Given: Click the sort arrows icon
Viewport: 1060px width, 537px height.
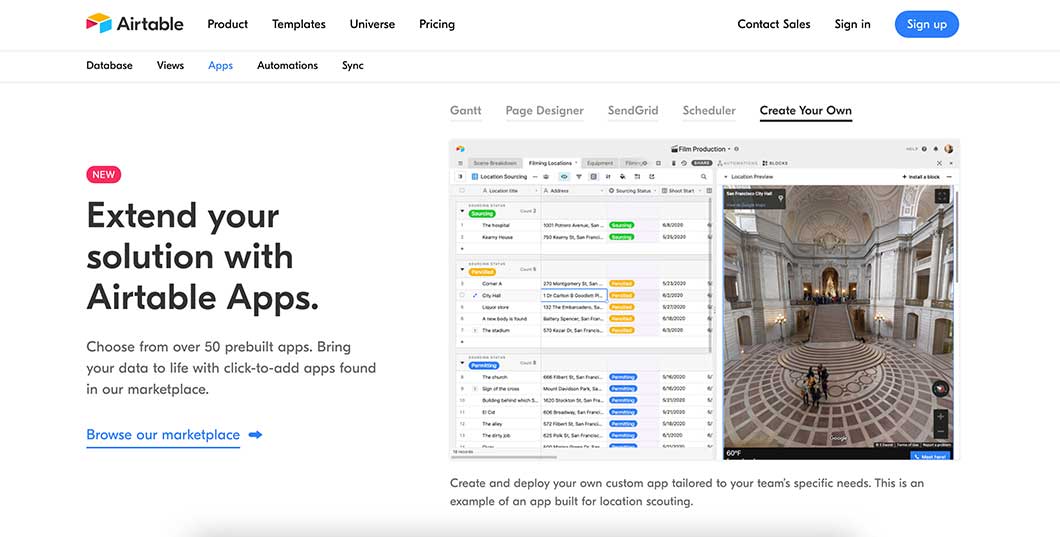Looking at the screenshot, I should click(x=608, y=177).
